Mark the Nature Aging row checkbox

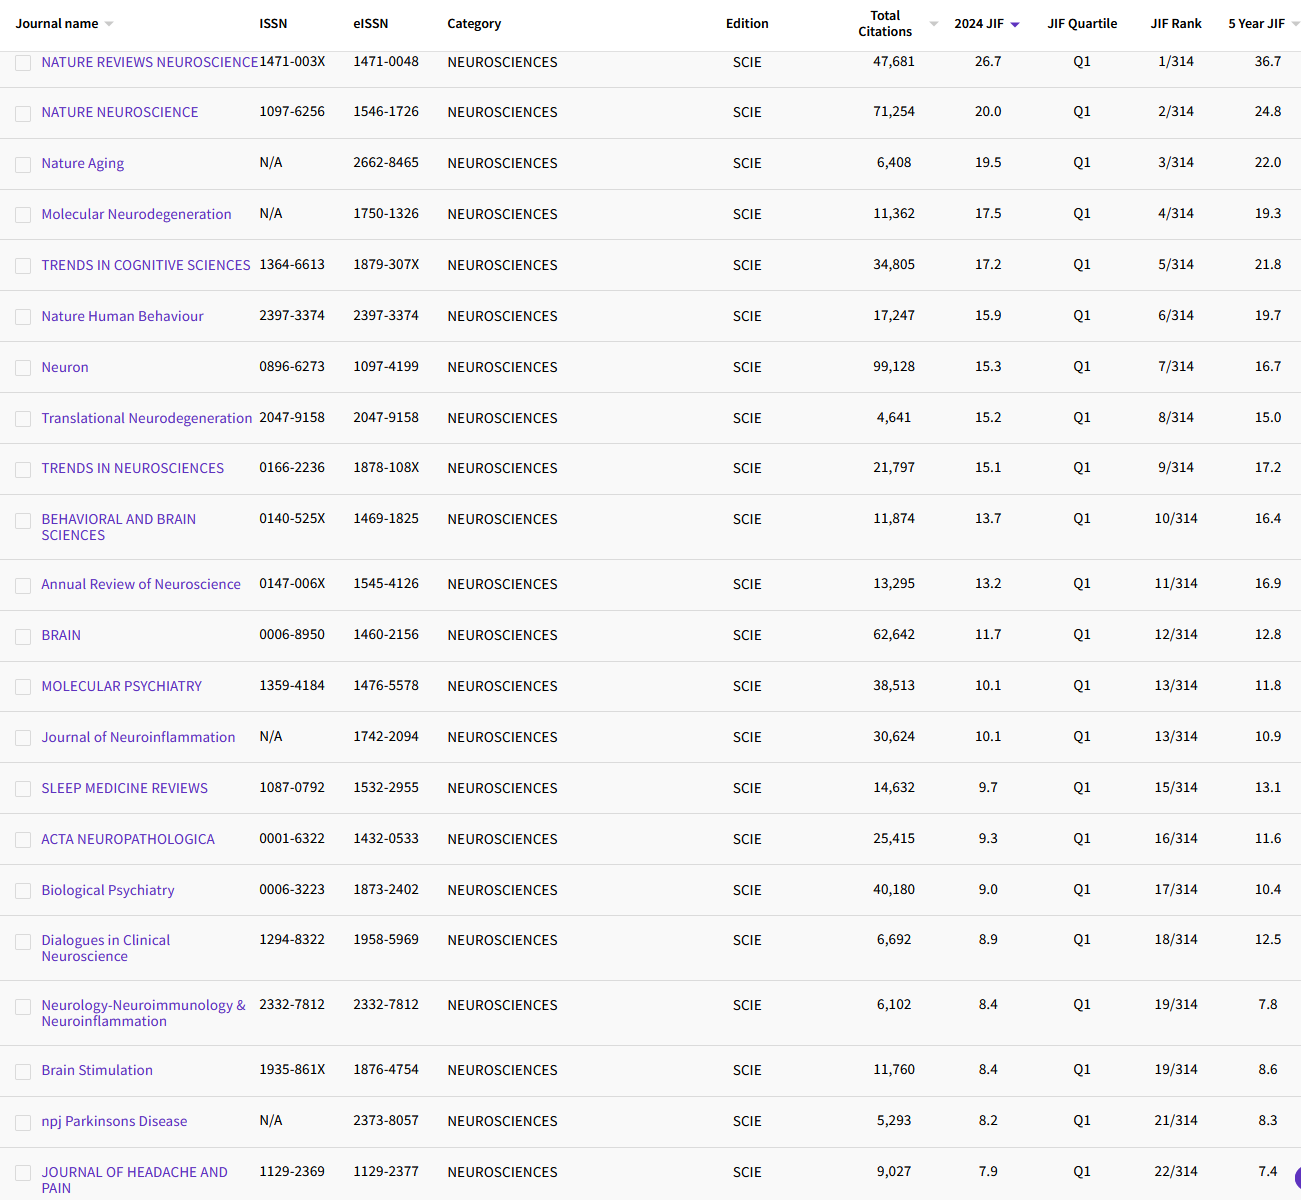pyautogui.click(x=23, y=165)
